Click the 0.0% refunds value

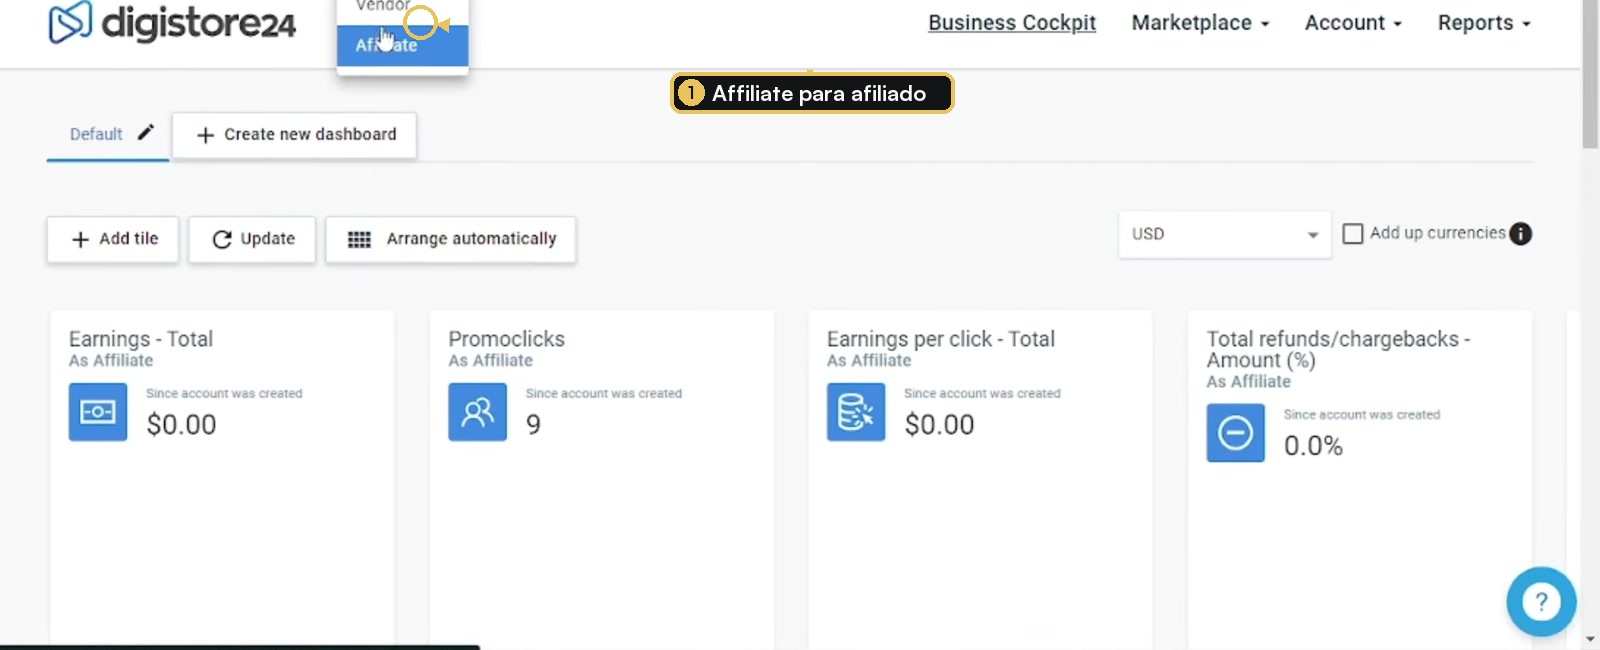tap(1313, 446)
